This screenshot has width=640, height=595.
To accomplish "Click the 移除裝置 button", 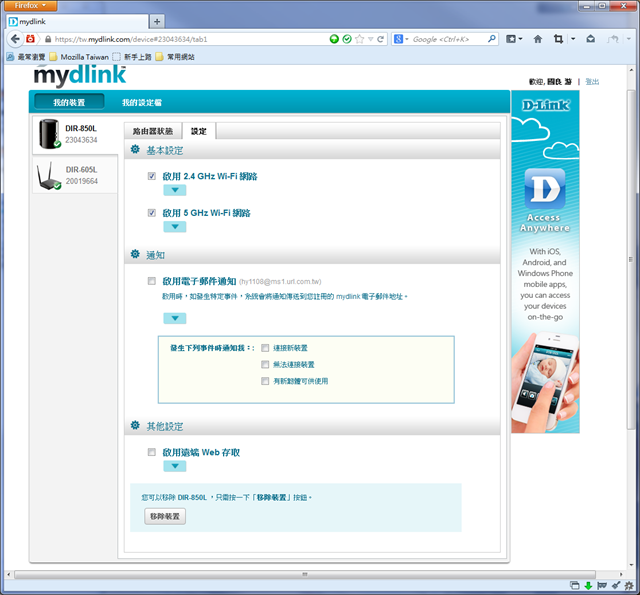I will click(x=165, y=516).
